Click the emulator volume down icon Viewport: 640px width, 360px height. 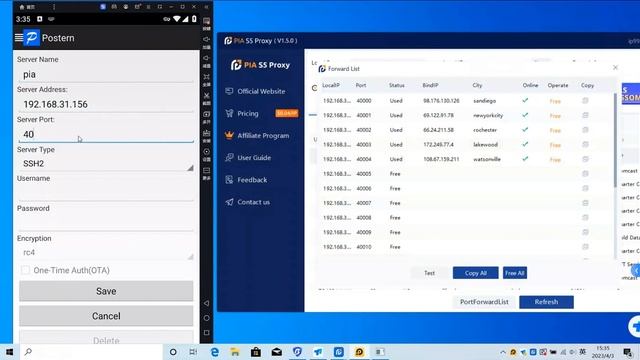tap(207, 58)
